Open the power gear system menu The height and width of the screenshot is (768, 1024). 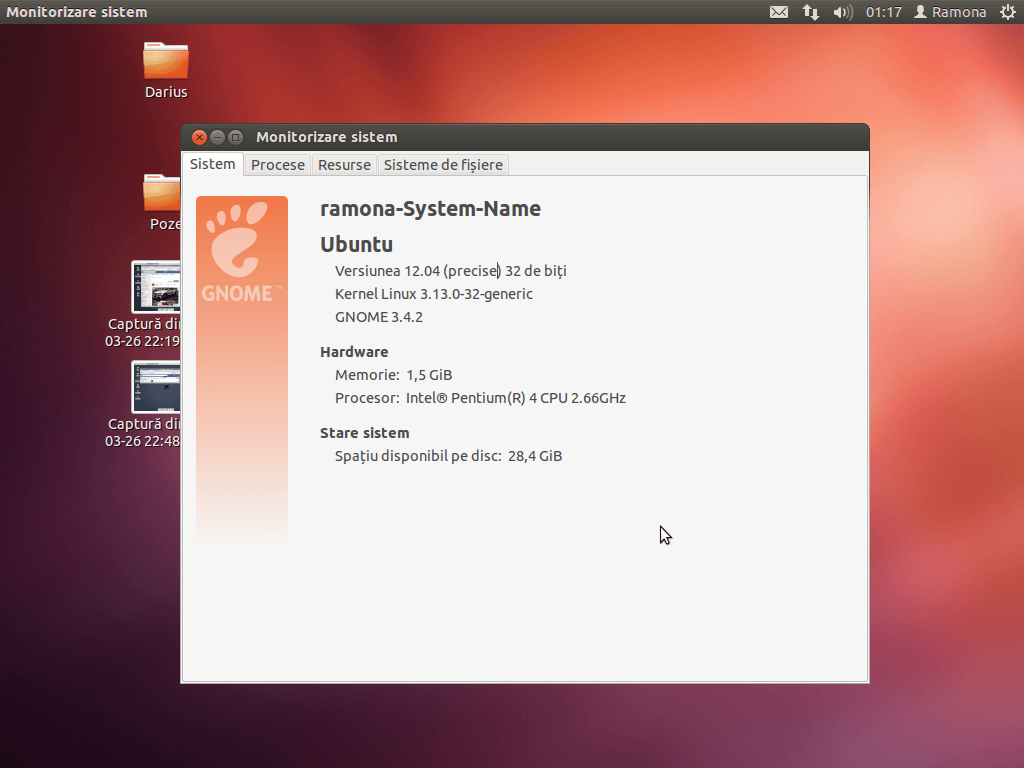coord(1007,12)
